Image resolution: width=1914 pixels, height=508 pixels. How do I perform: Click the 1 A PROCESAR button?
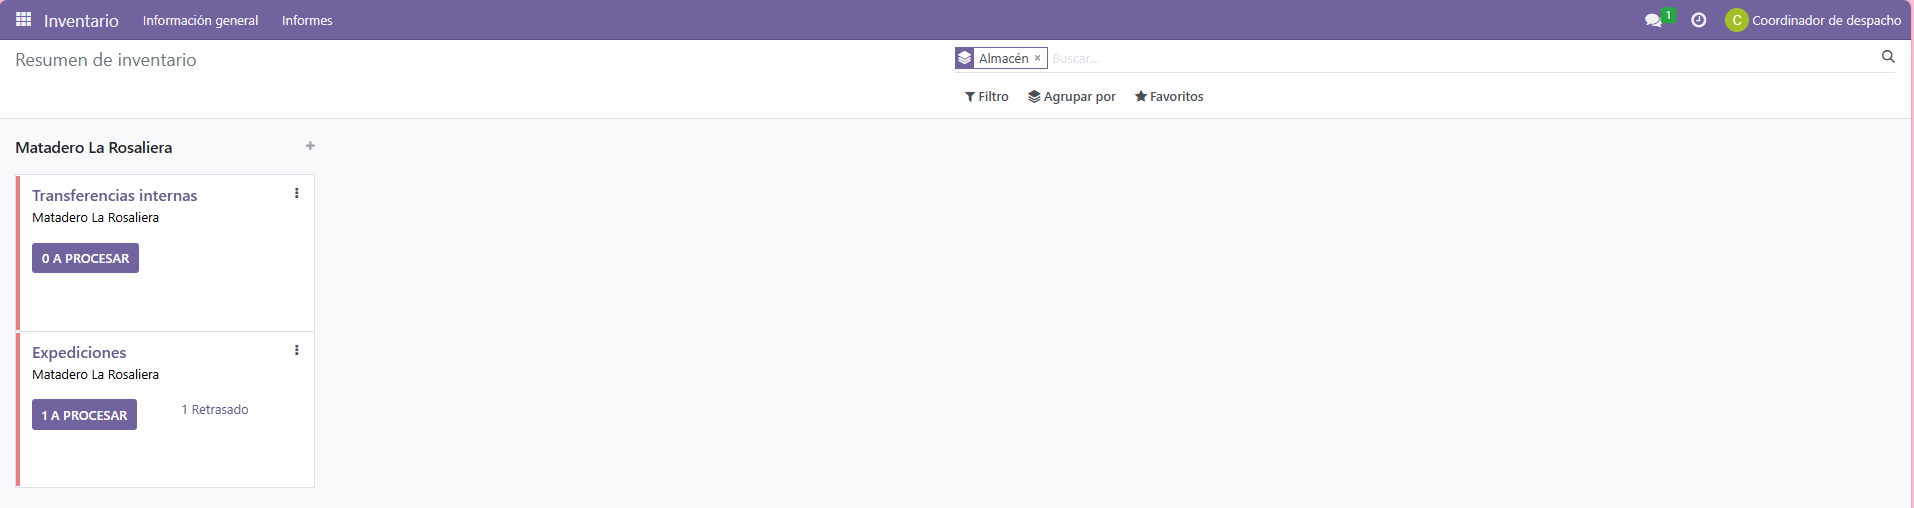click(x=84, y=415)
